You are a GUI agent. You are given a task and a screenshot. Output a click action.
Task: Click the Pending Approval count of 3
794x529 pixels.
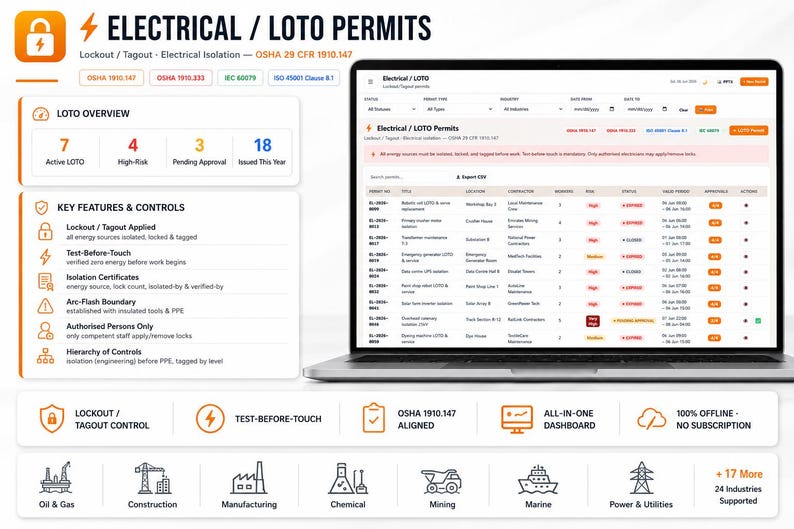(x=200, y=145)
